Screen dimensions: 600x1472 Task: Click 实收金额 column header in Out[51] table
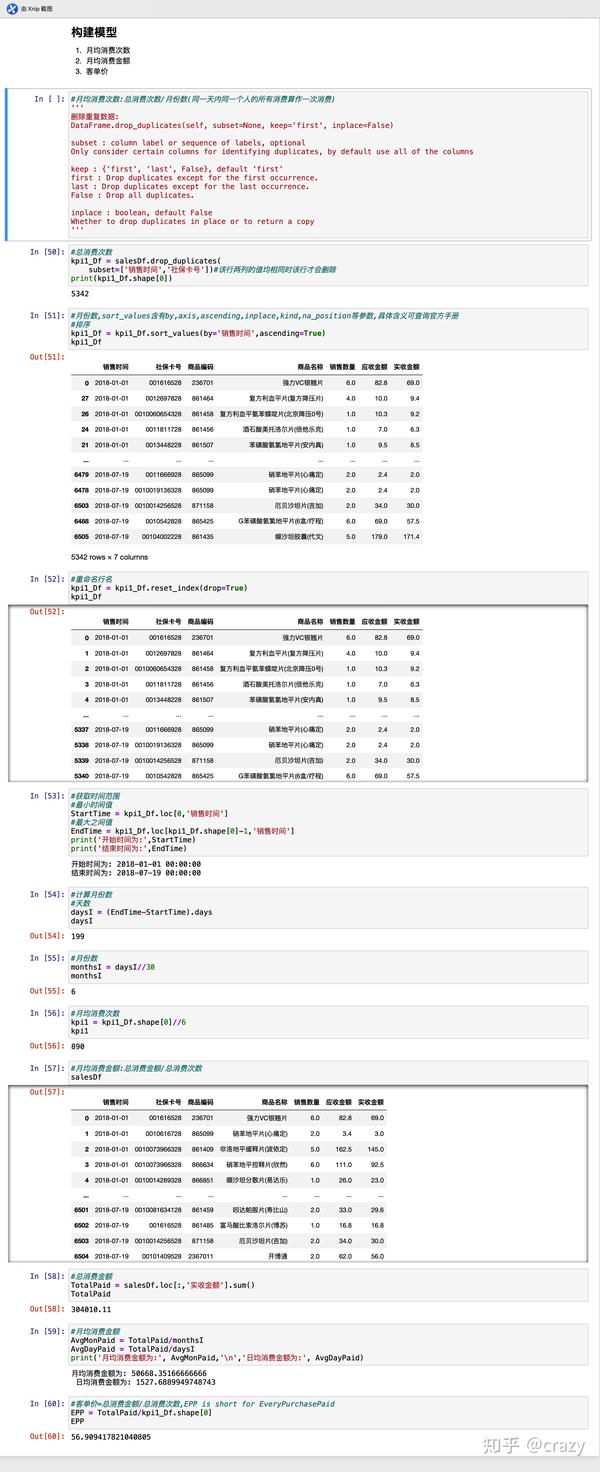pyautogui.click(x=406, y=368)
